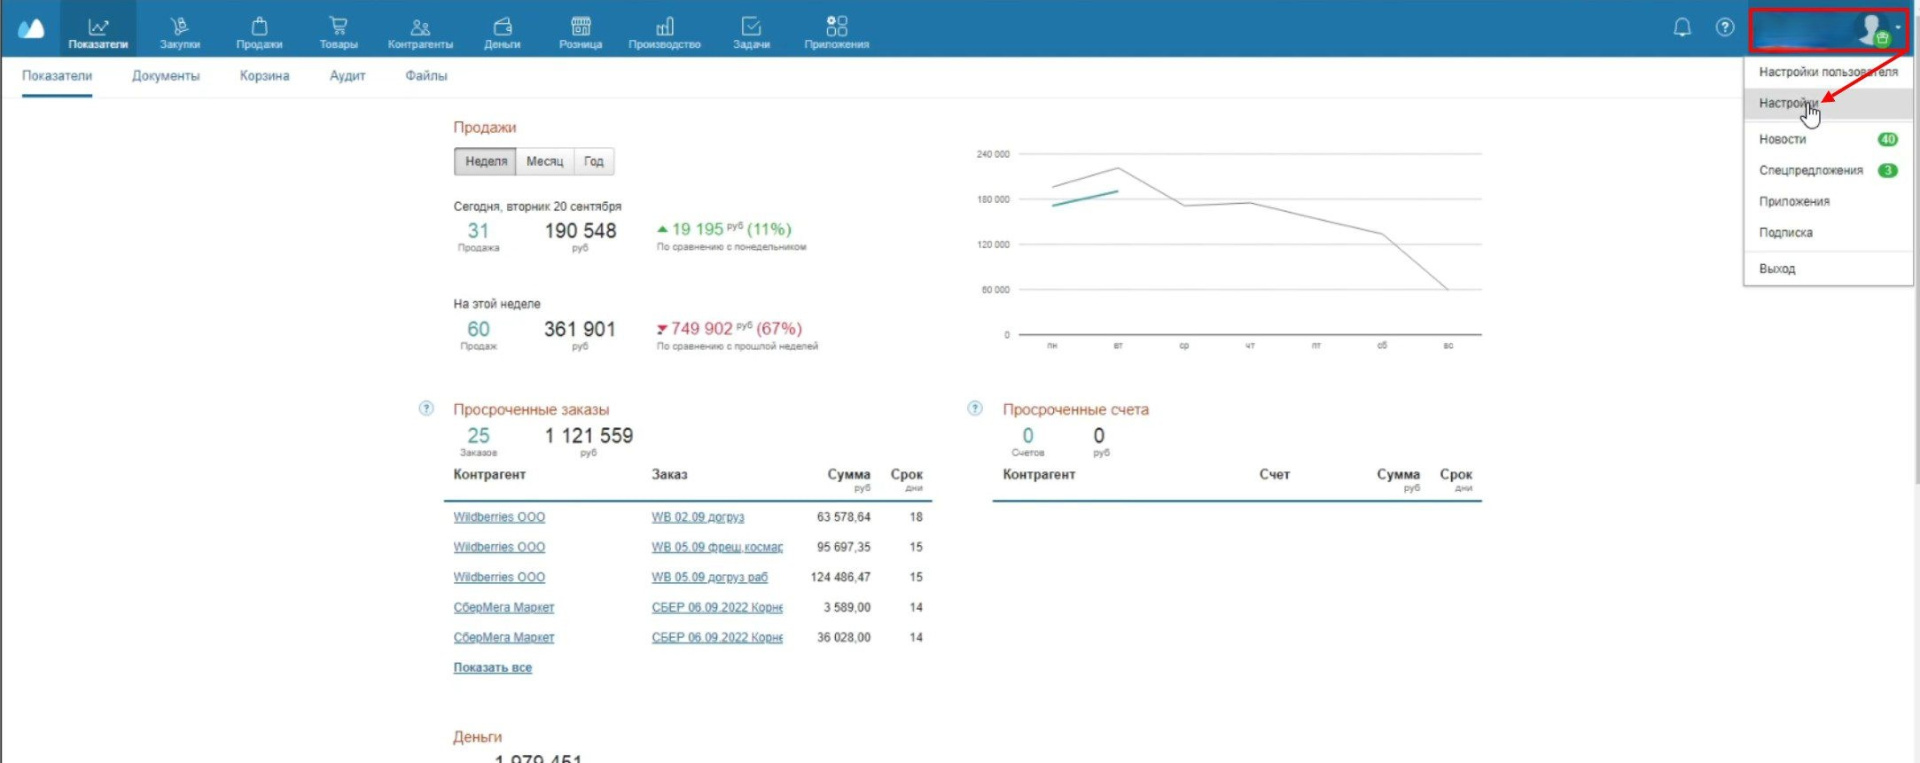The image size is (1920, 763).
Task: Open order WB 02.09 догруз link
Action: 698,517
